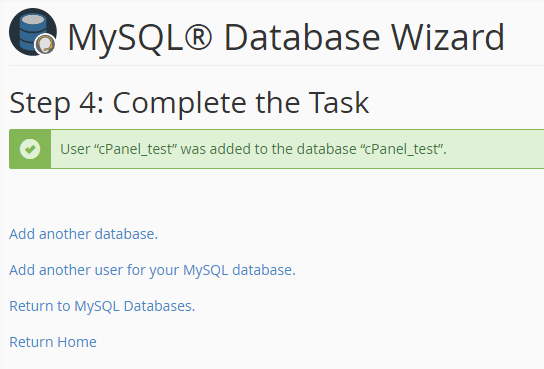Viewport: 544px width, 369px height.
Task: Click the MySQL Database Wizard cylinder icon
Action: pos(33,32)
